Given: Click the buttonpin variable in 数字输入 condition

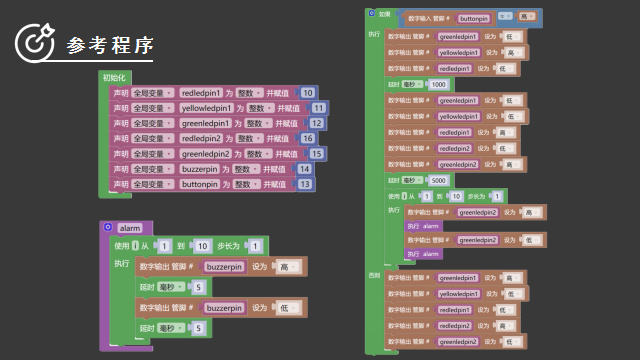Looking at the screenshot, I should click(473, 19).
